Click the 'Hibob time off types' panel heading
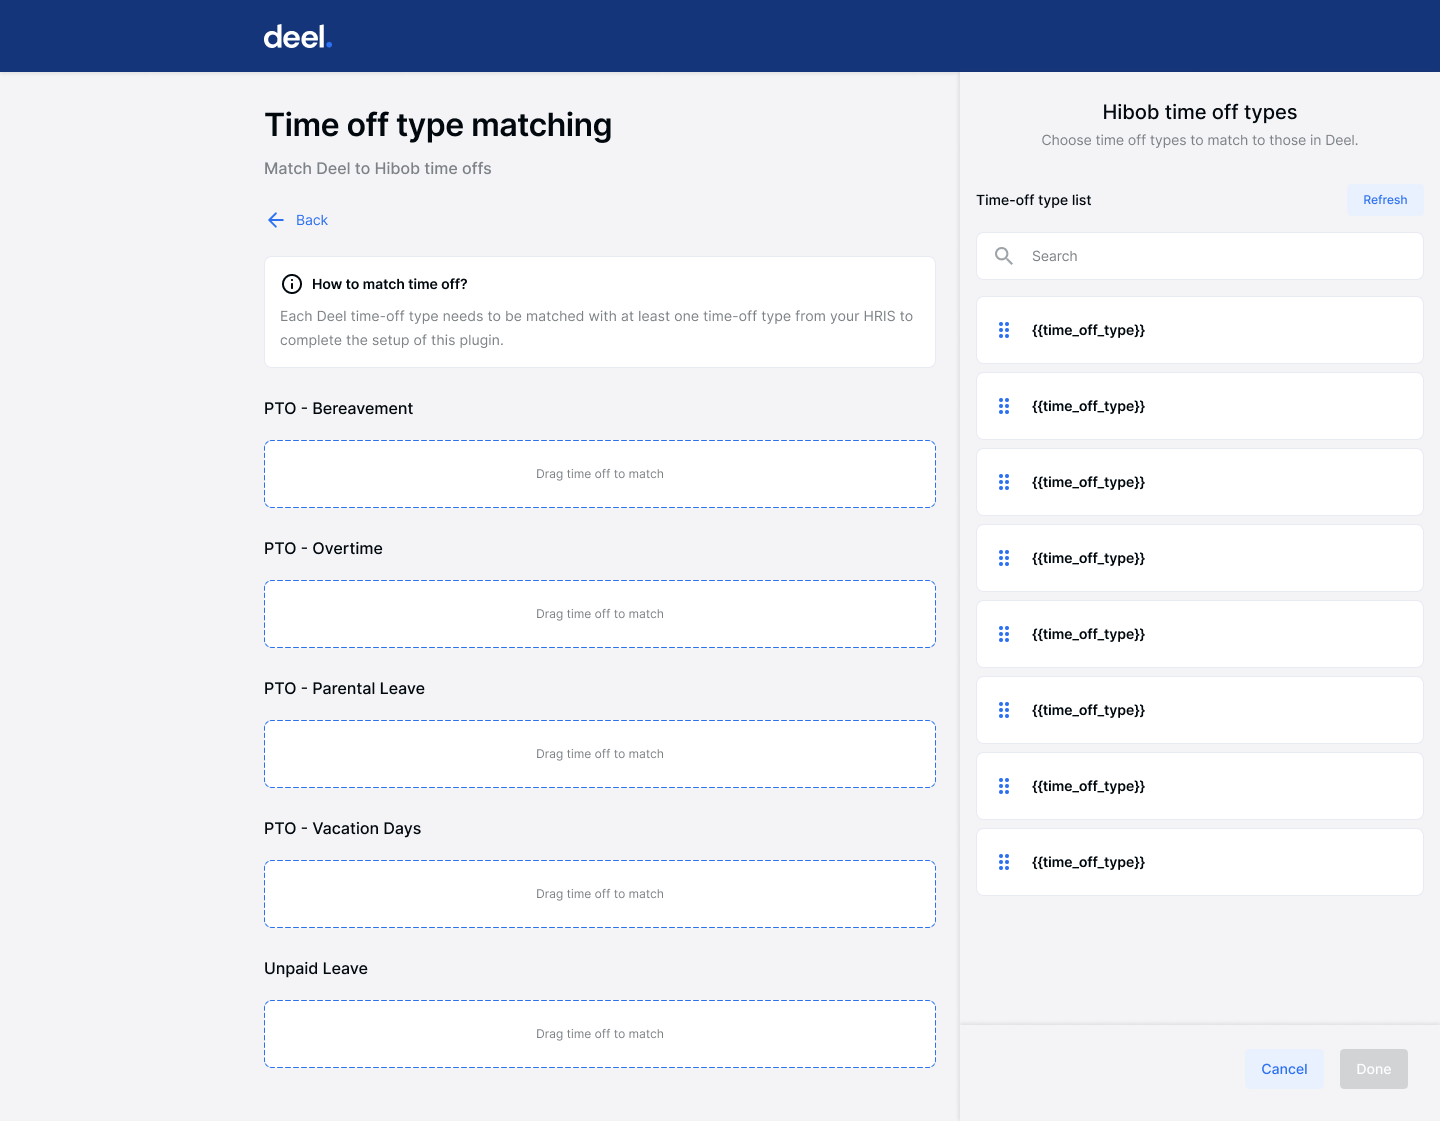 (x=1199, y=112)
